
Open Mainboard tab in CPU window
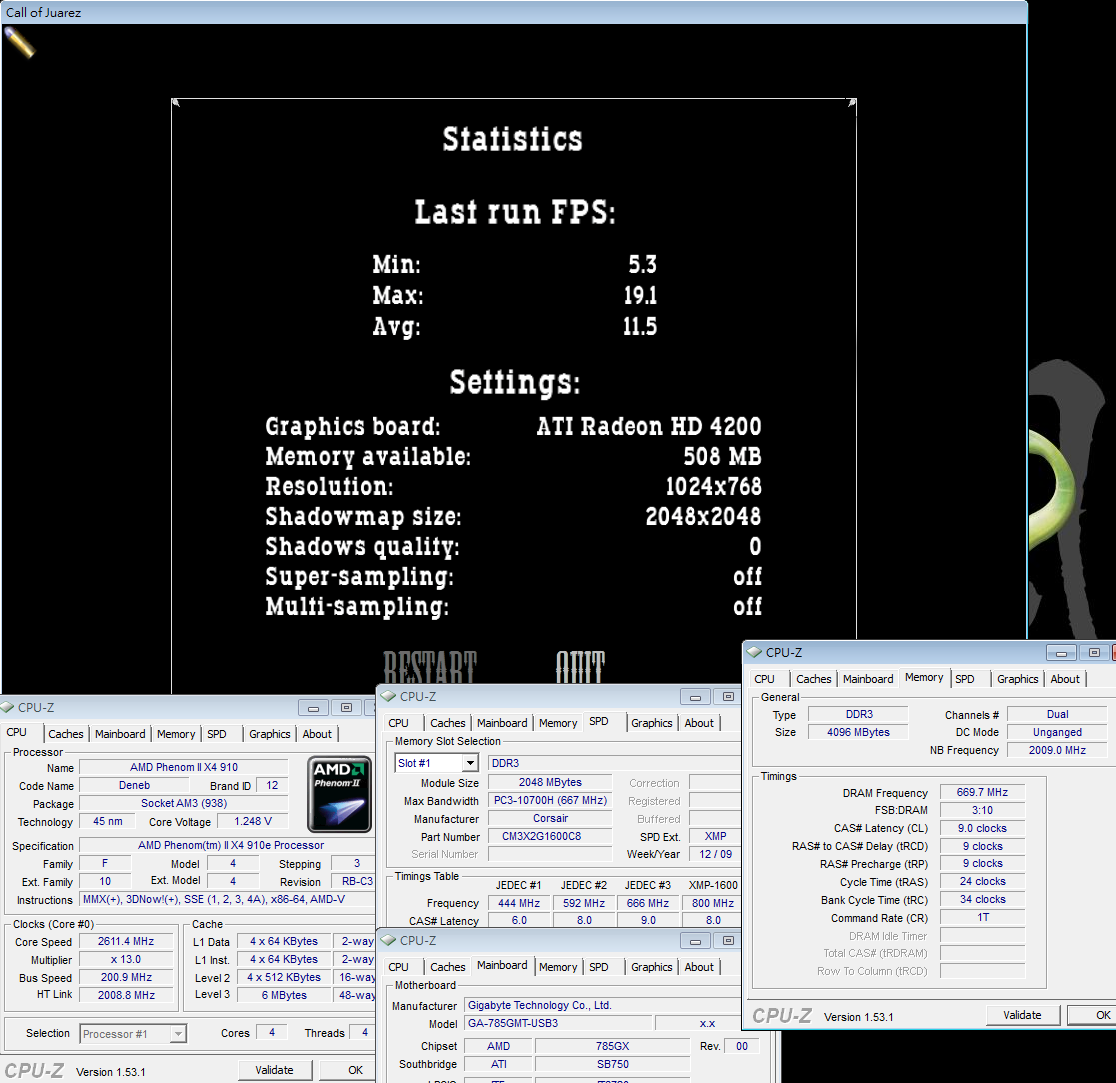(120, 734)
